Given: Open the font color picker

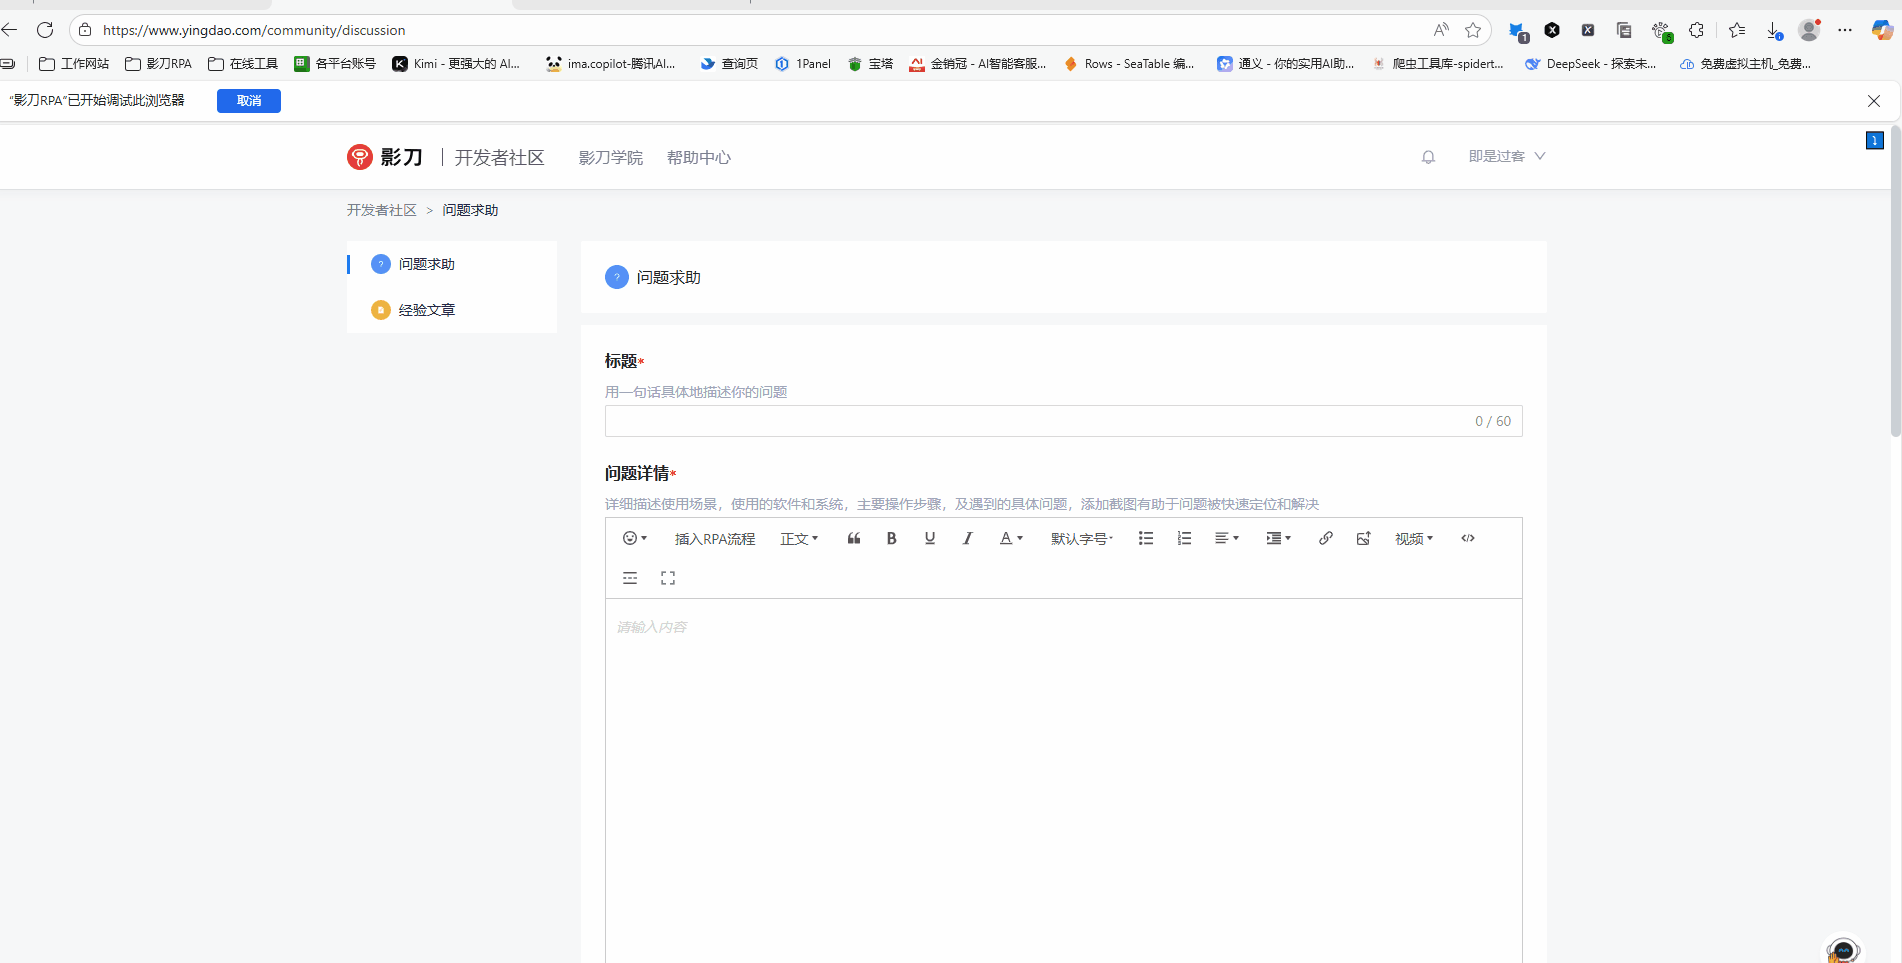Looking at the screenshot, I should tap(1011, 538).
